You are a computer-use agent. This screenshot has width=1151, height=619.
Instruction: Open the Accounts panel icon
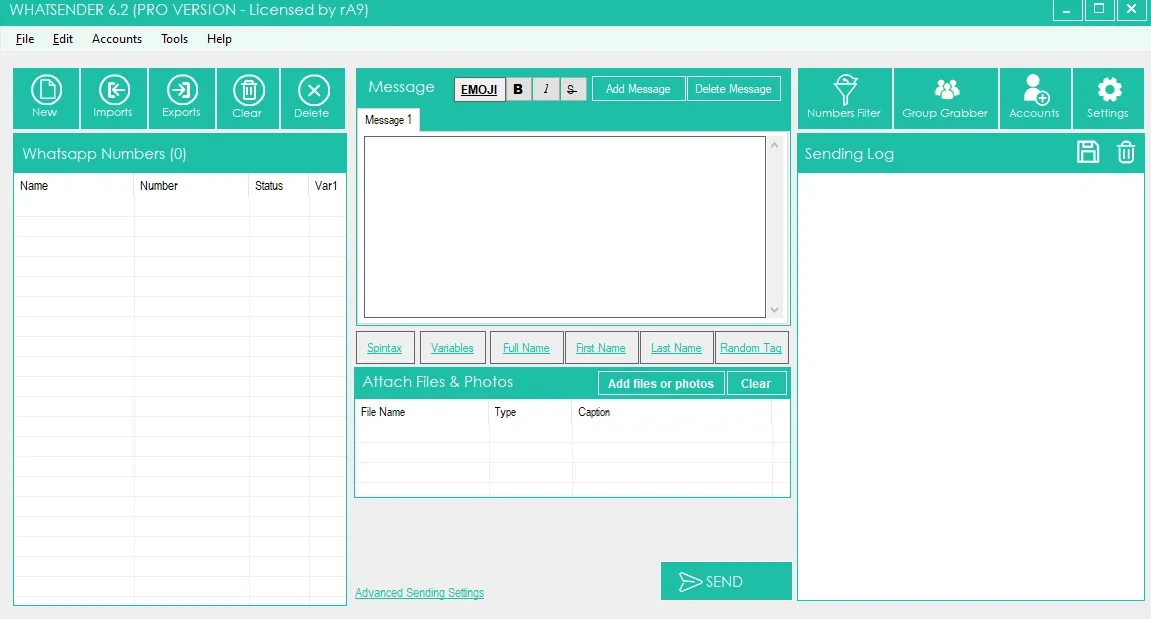point(1034,98)
